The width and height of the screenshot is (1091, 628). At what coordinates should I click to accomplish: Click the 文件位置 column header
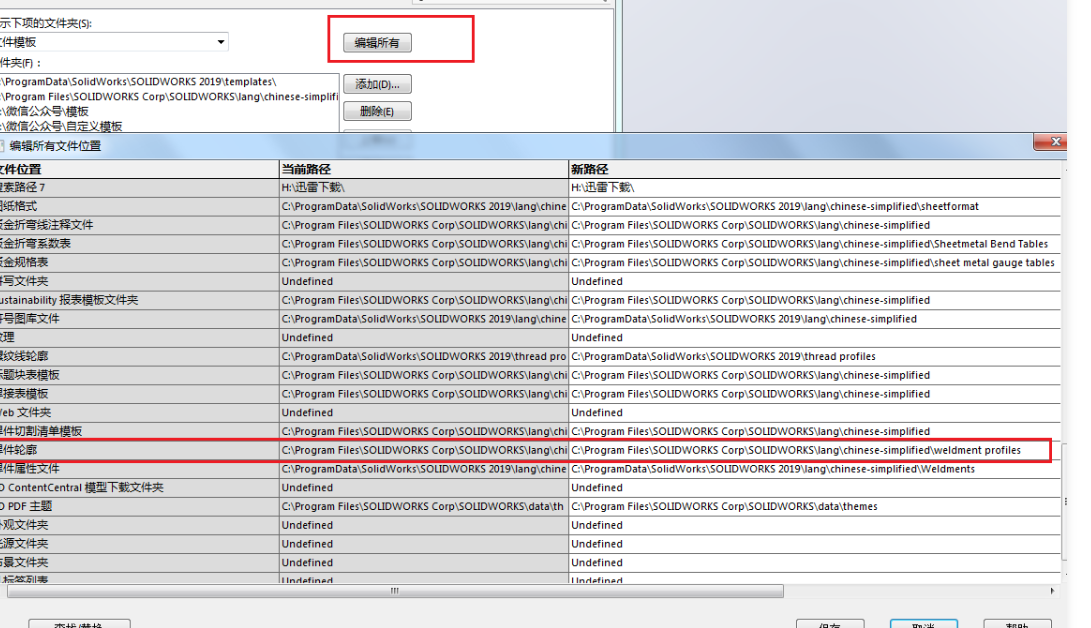pos(139,169)
